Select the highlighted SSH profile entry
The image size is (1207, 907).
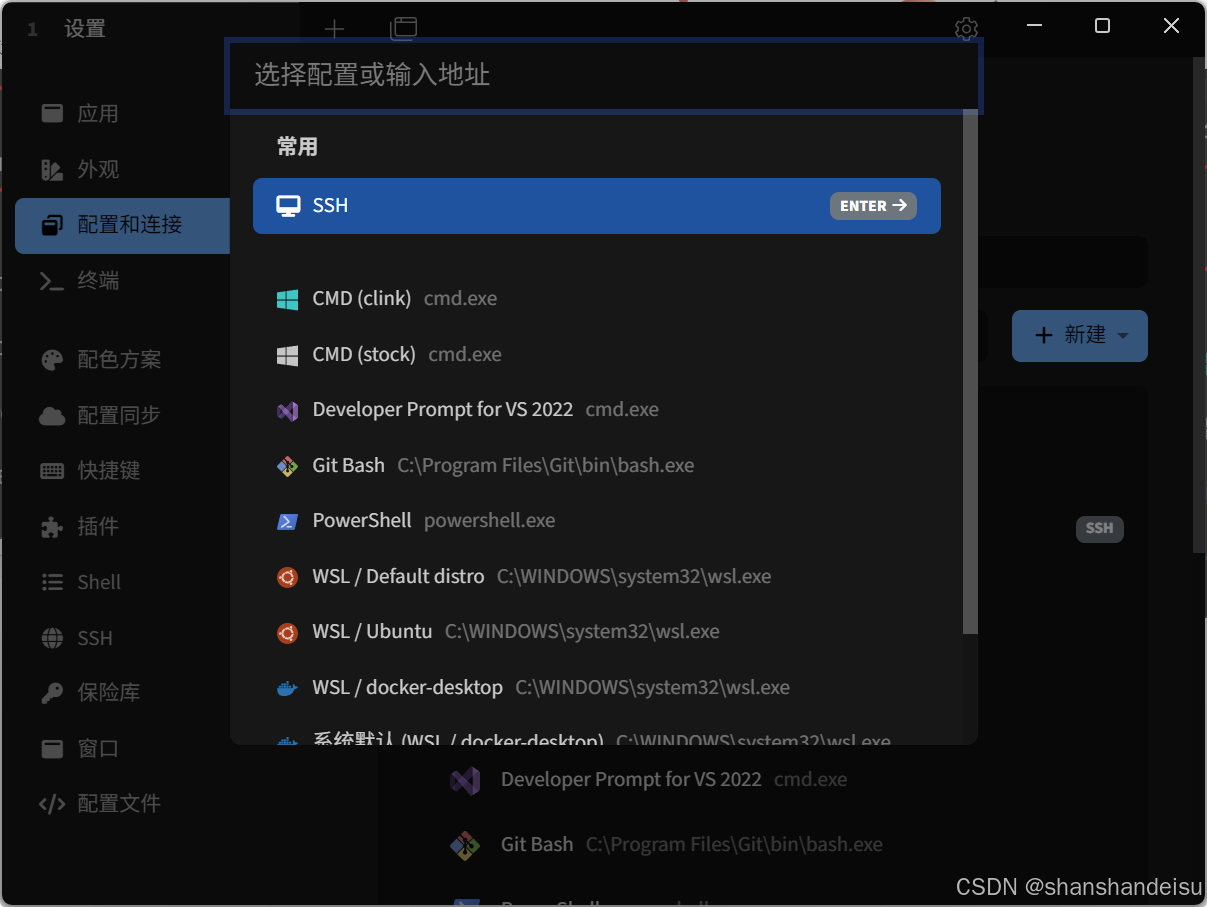tap(597, 206)
